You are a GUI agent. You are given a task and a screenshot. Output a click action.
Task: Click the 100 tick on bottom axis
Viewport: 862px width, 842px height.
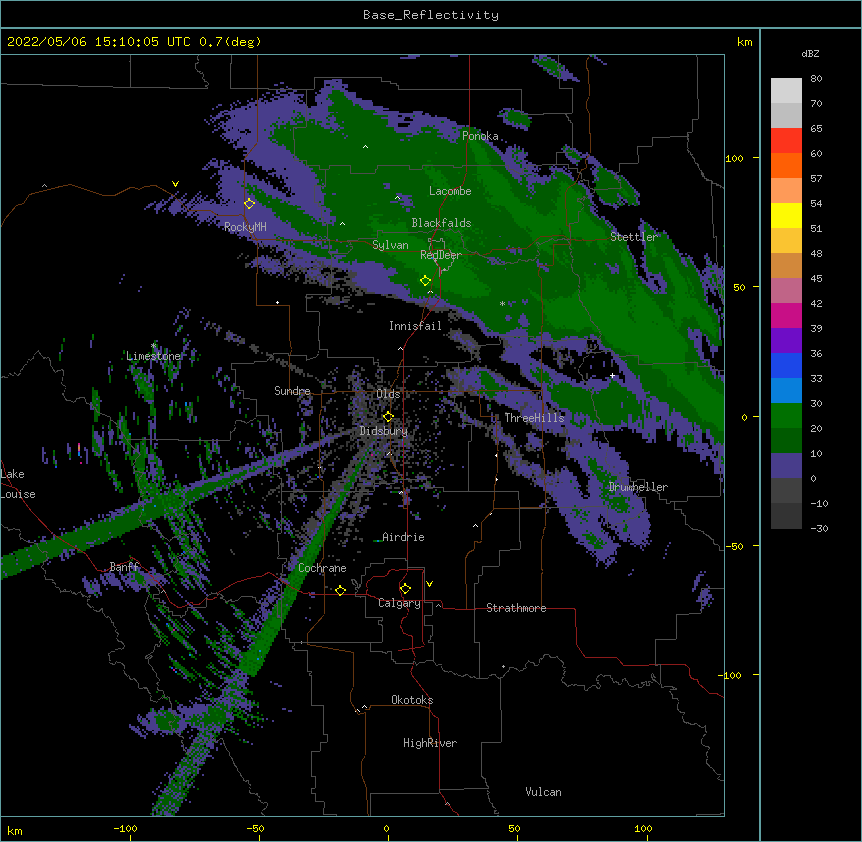click(643, 828)
